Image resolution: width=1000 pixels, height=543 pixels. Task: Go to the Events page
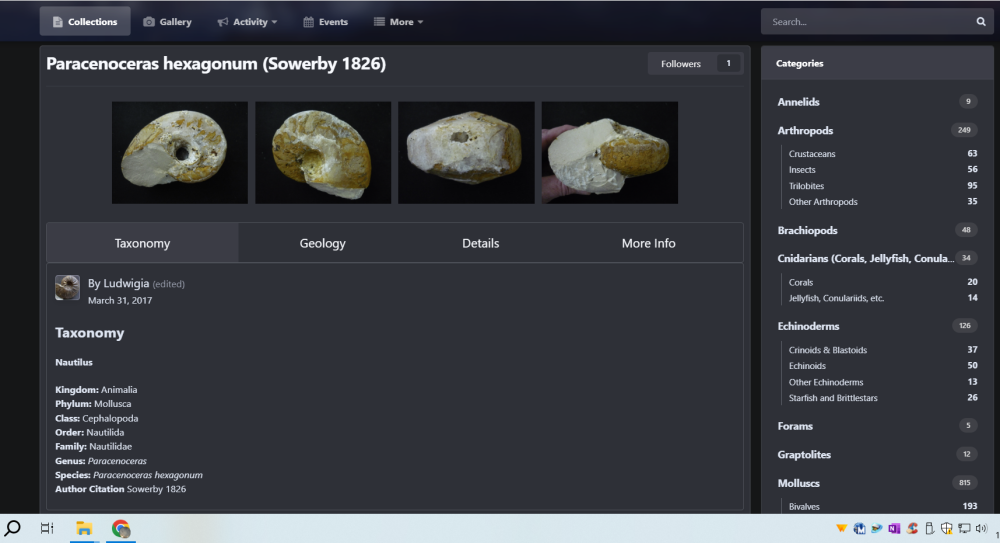pyautogui.click(x=325, y=21)
